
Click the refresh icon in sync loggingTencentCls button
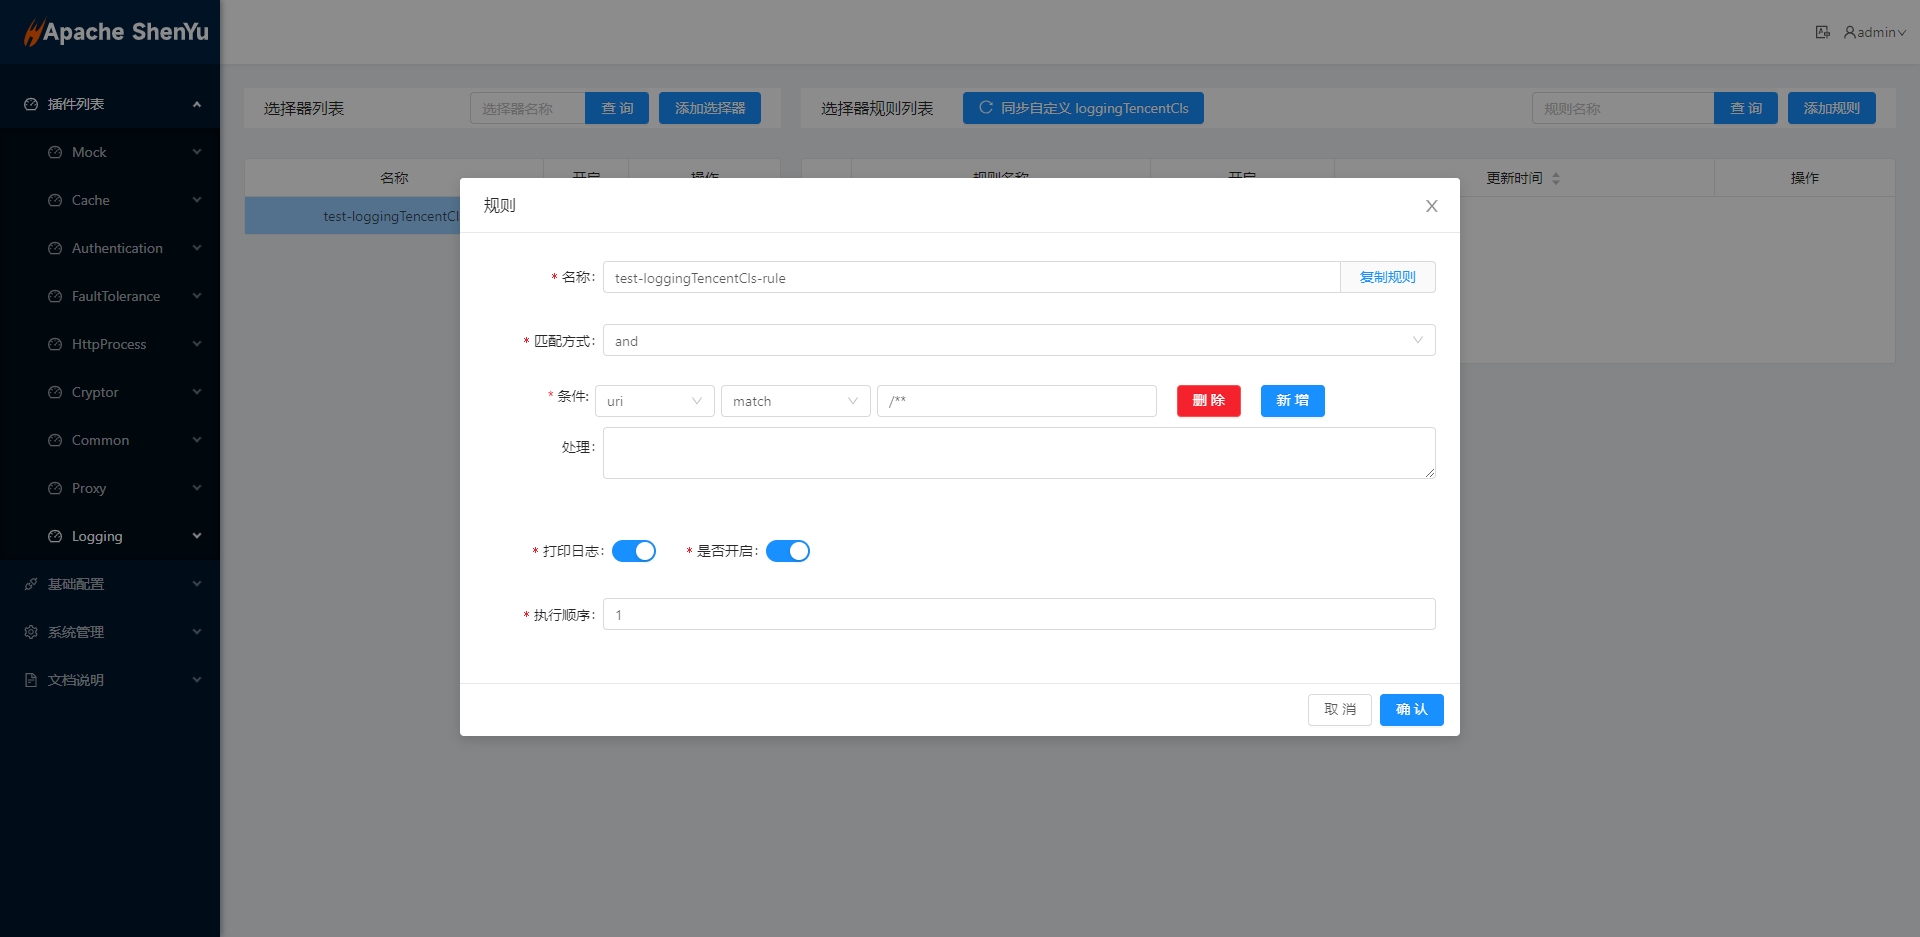coord(985,108)
